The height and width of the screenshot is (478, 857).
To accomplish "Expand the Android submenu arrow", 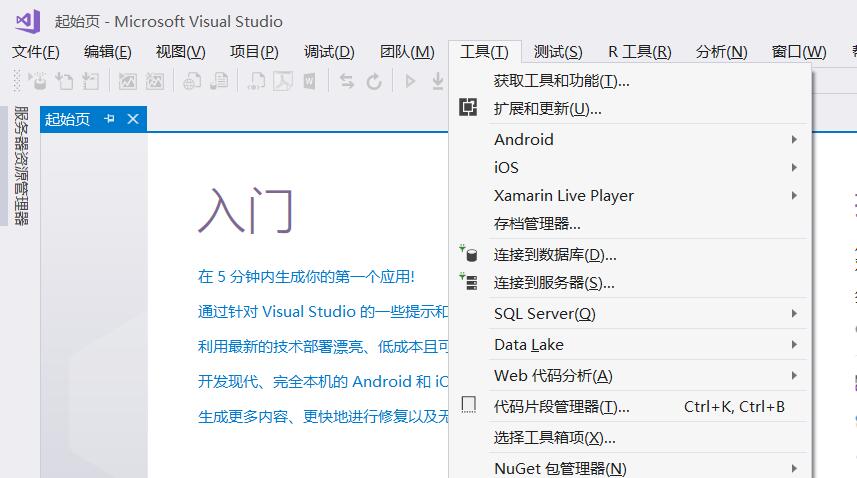I will coord(794,139).
